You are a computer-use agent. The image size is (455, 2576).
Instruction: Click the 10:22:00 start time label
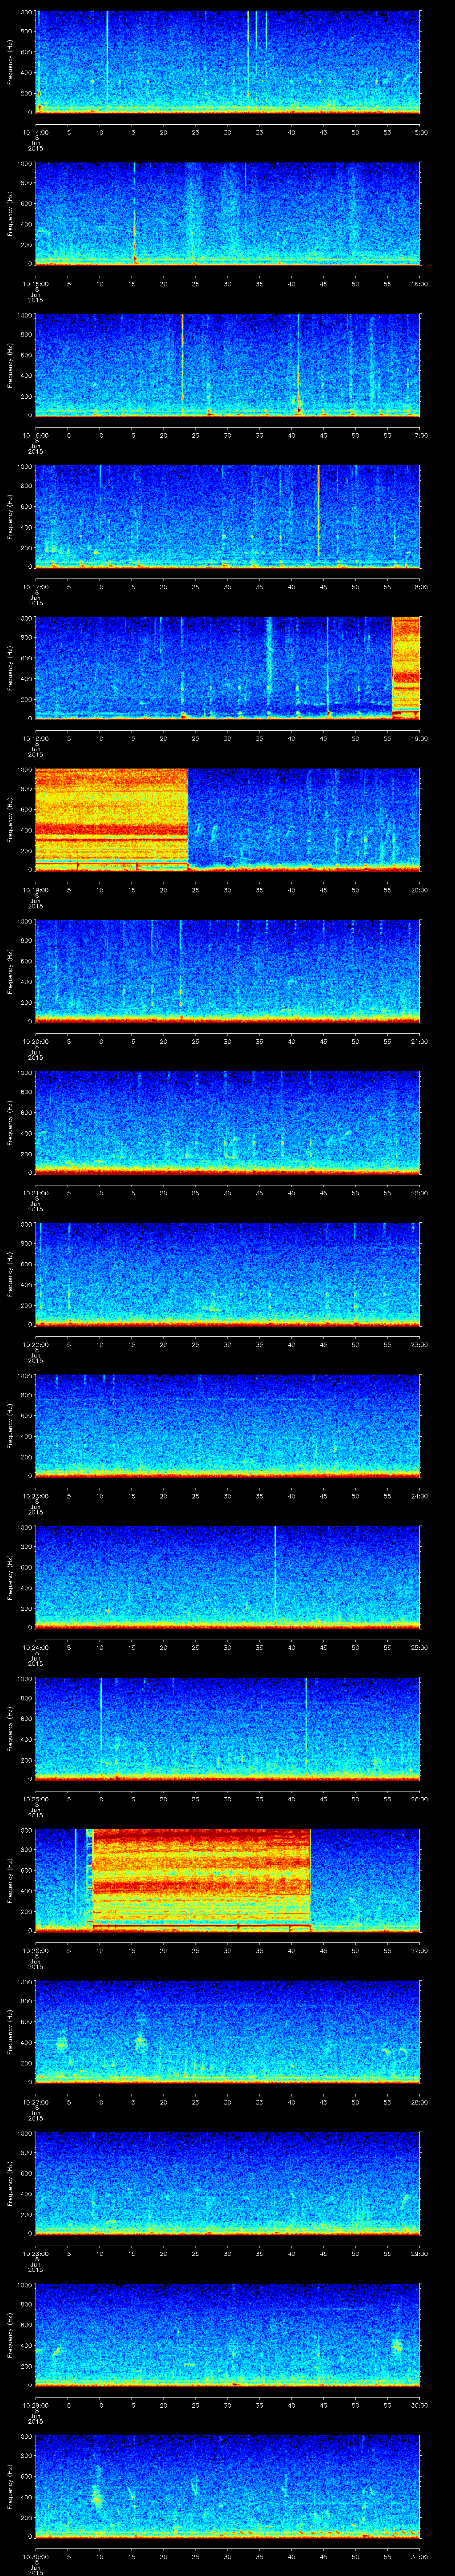(x=35, y=1344)
